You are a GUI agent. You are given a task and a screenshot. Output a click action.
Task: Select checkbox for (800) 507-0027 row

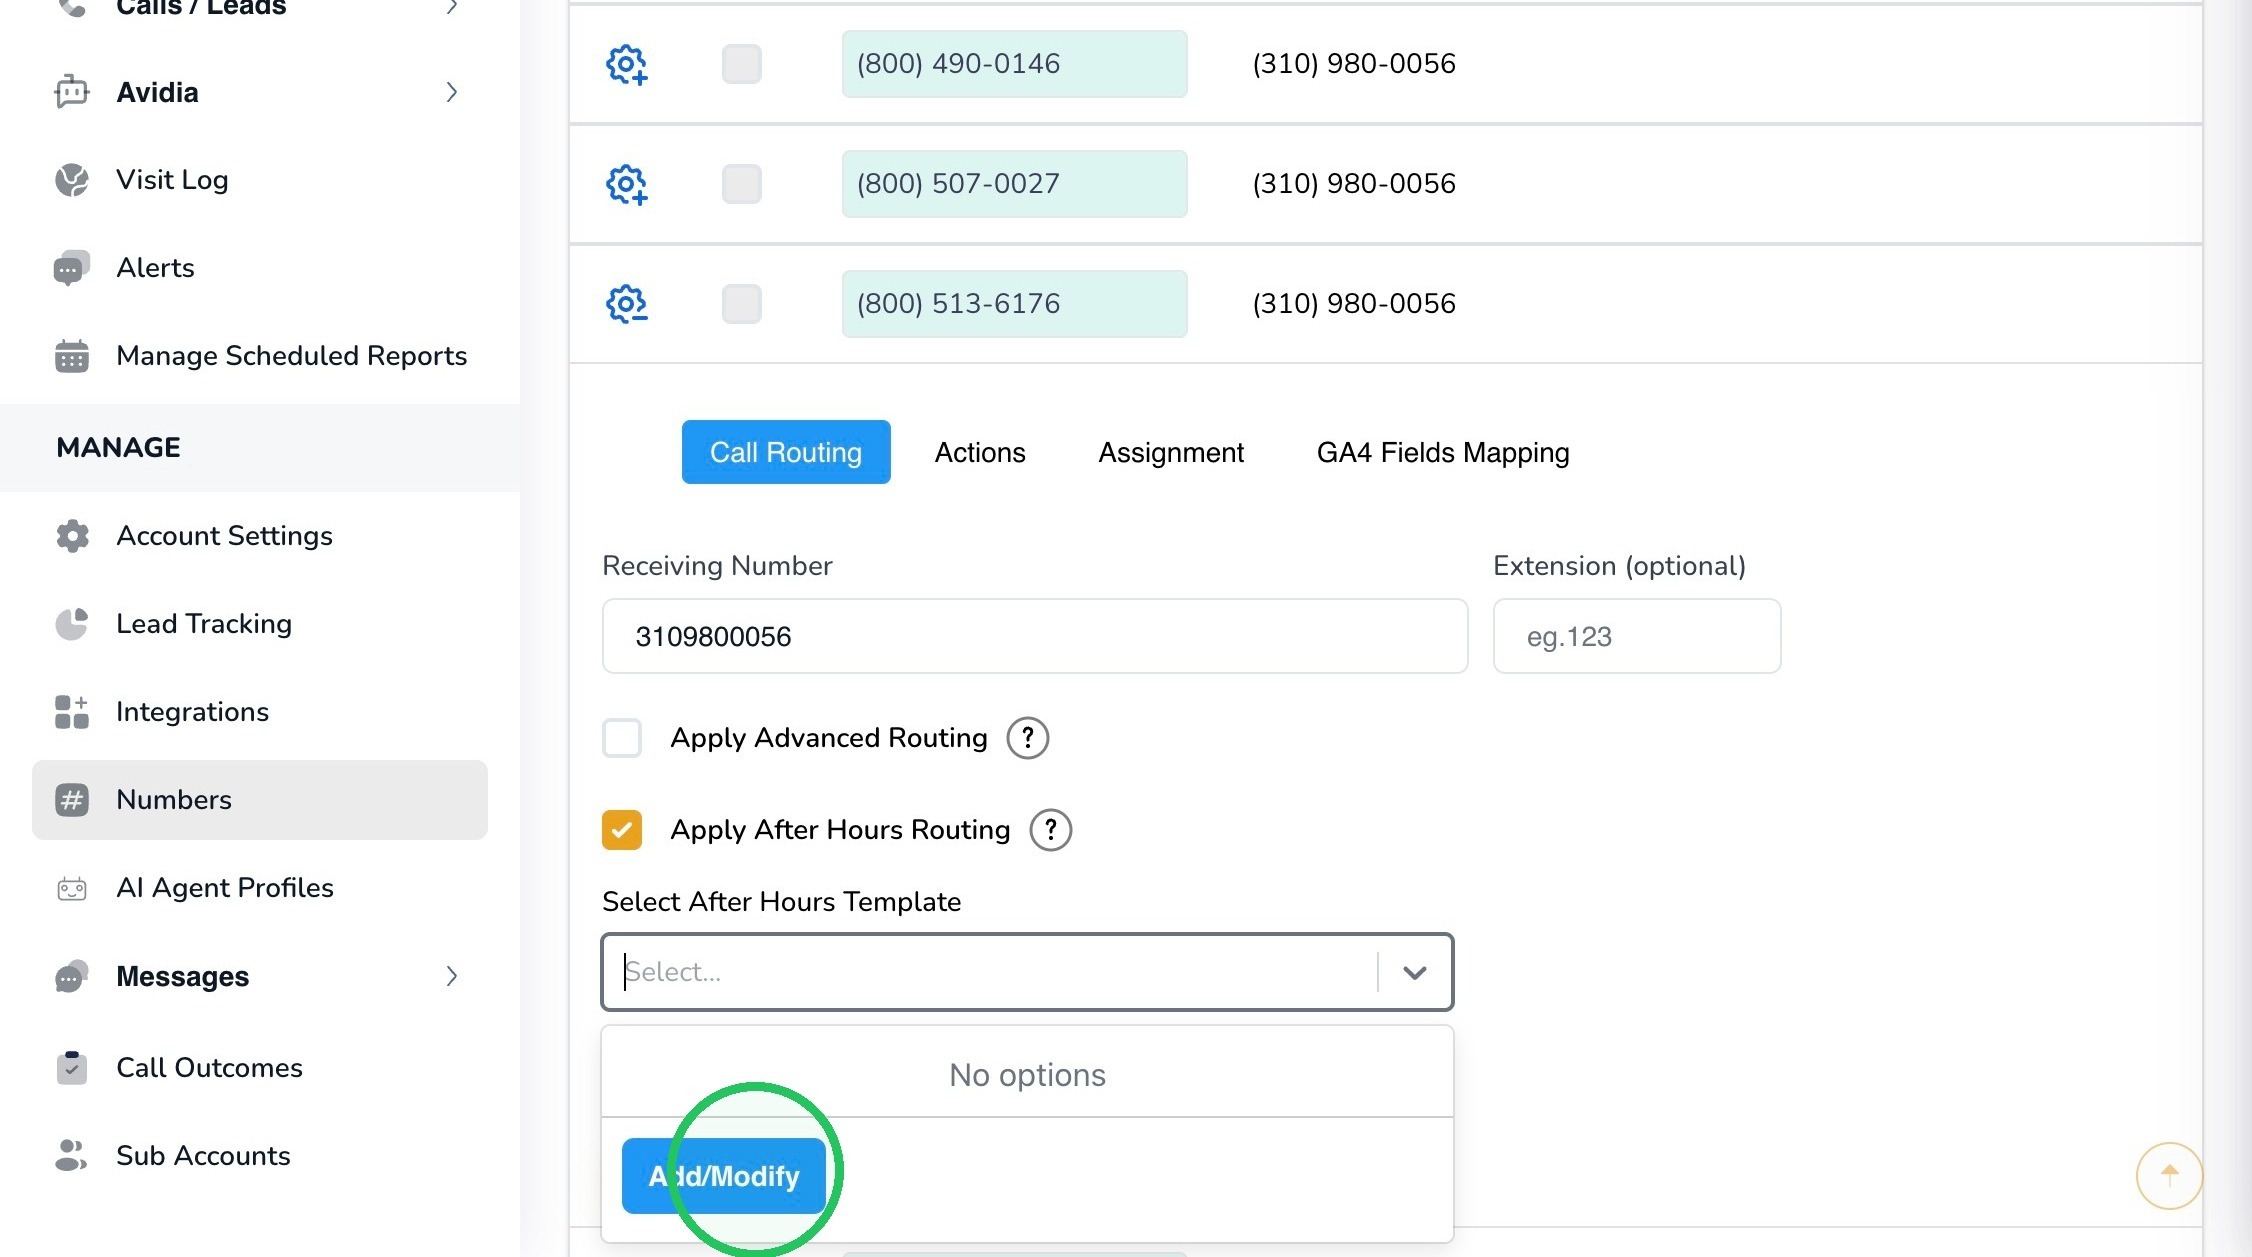point(742,184)
